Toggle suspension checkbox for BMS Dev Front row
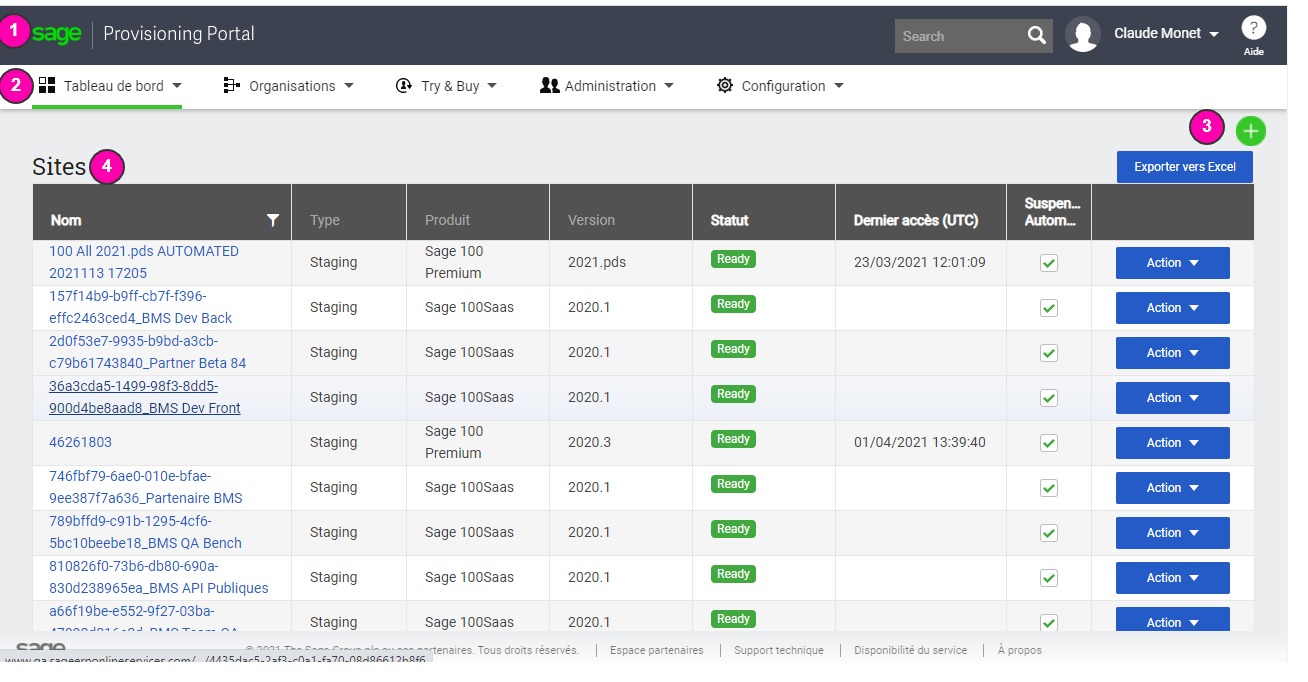1308x682 pixels. 1049,398
